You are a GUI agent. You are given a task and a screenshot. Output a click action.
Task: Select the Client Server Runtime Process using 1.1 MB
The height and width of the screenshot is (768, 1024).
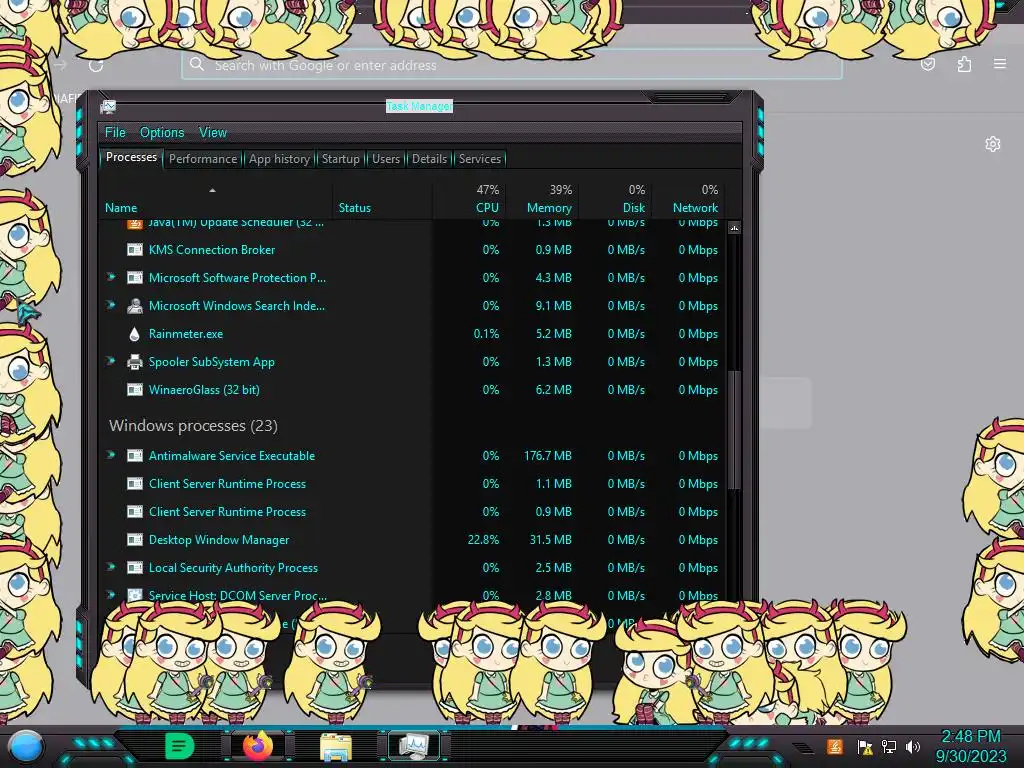point(411,484)
